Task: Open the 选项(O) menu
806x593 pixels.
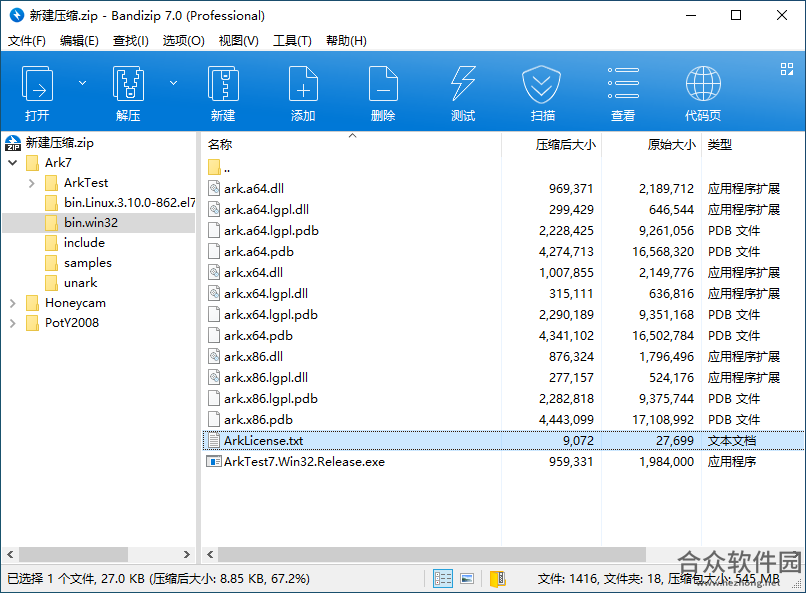Action: pos(184,41)
